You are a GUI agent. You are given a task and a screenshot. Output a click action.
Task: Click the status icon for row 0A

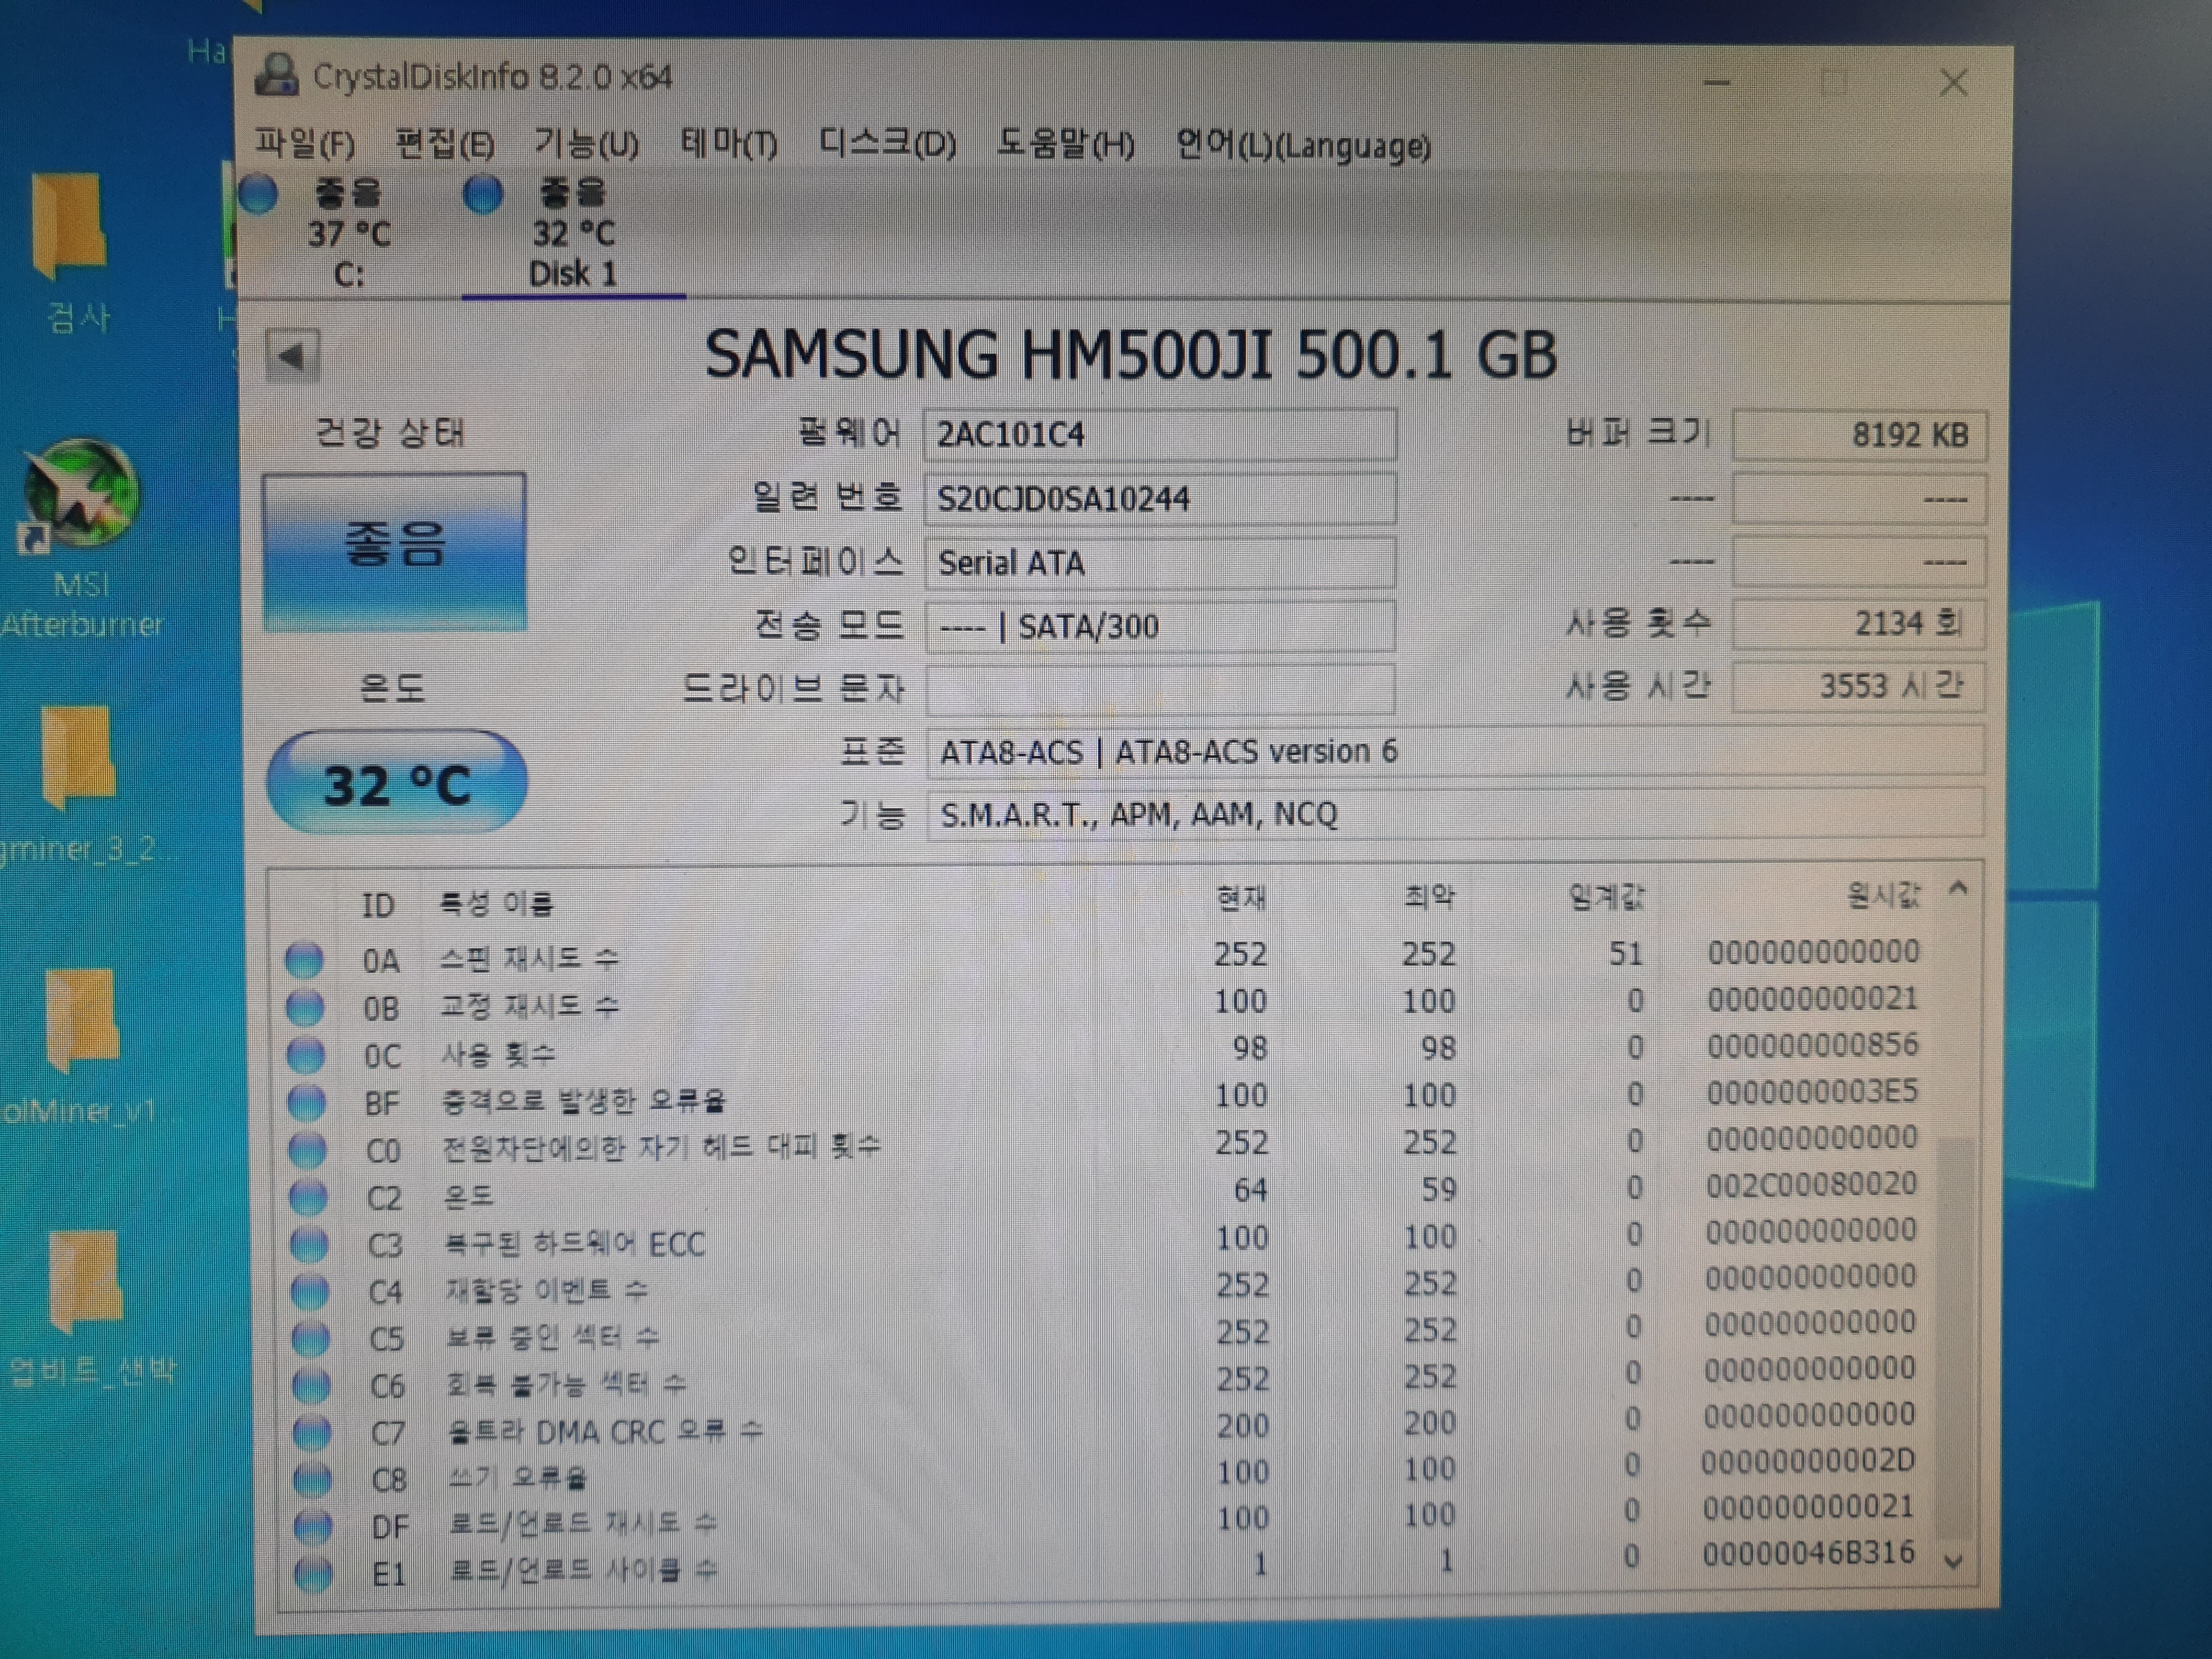pyautogui.click(x=304, y=960)
